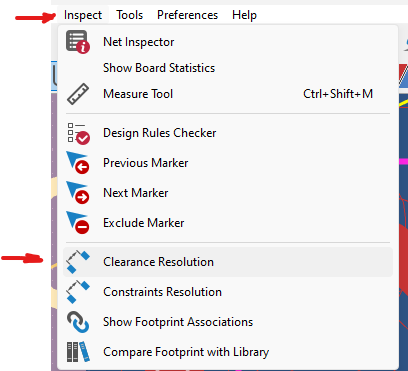This screenshot has width=408, height=371.
Task: Open the Inspect menu
Action: tap(83, 15)
